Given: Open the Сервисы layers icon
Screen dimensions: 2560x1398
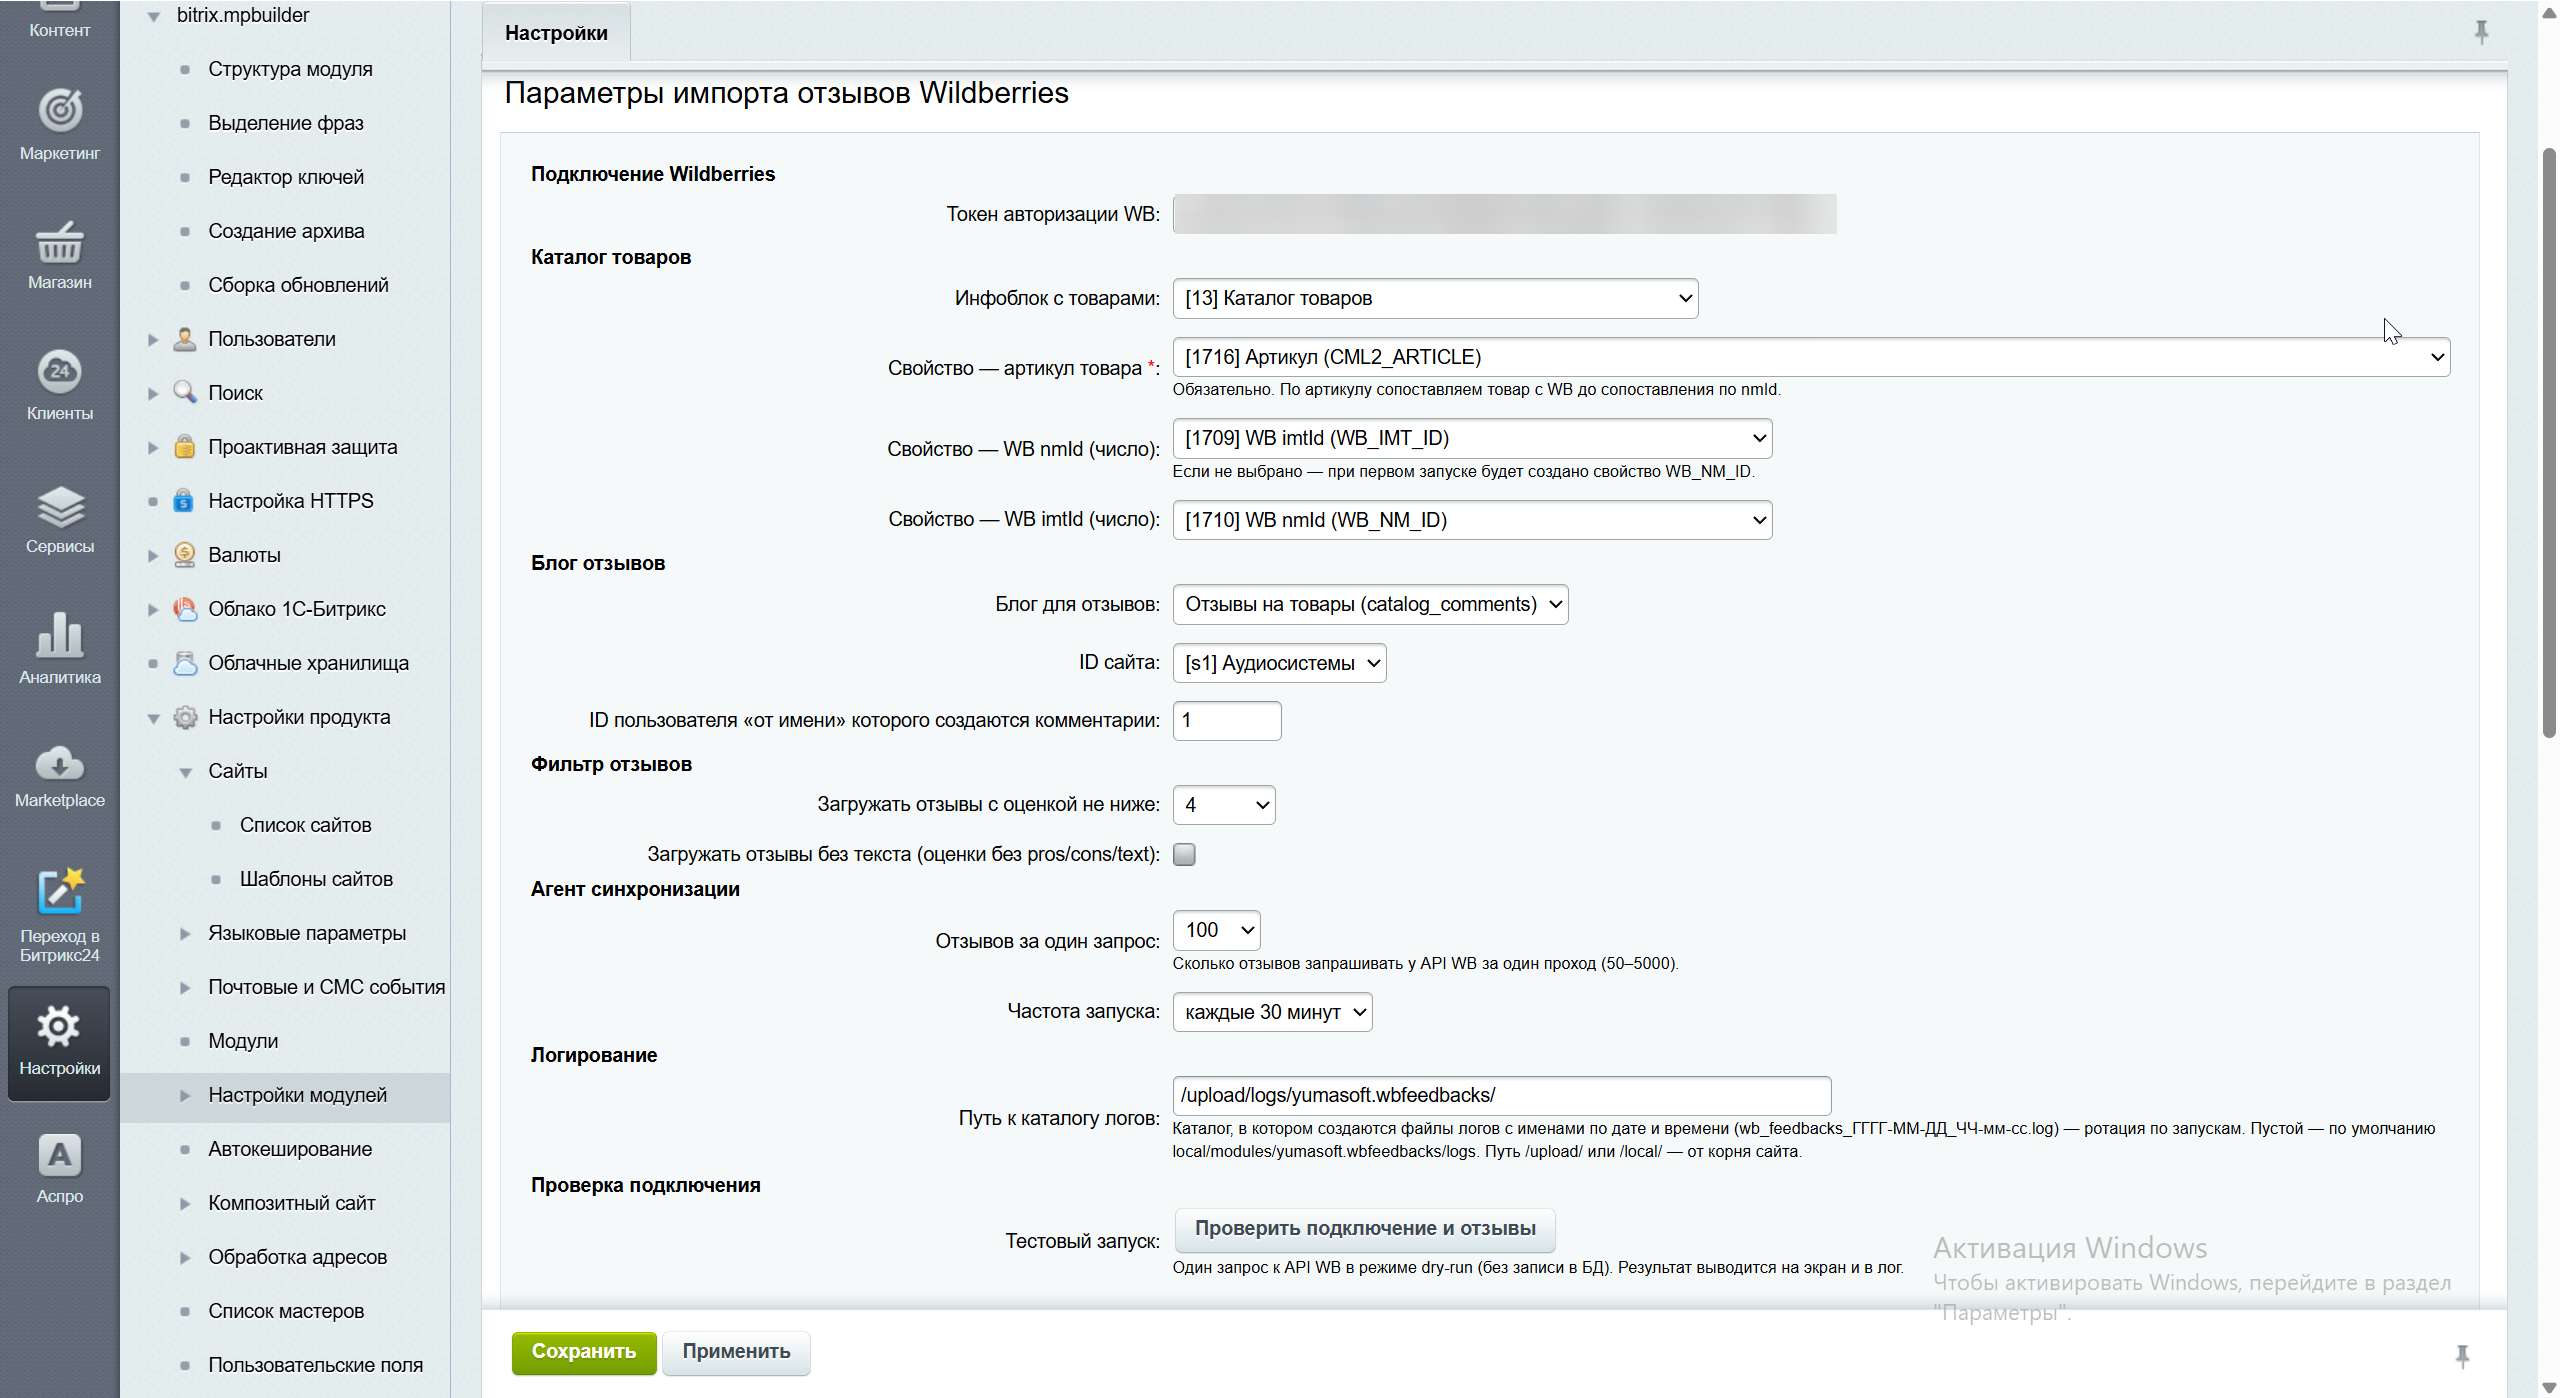Looking at the screenshot, I should 60,506.
